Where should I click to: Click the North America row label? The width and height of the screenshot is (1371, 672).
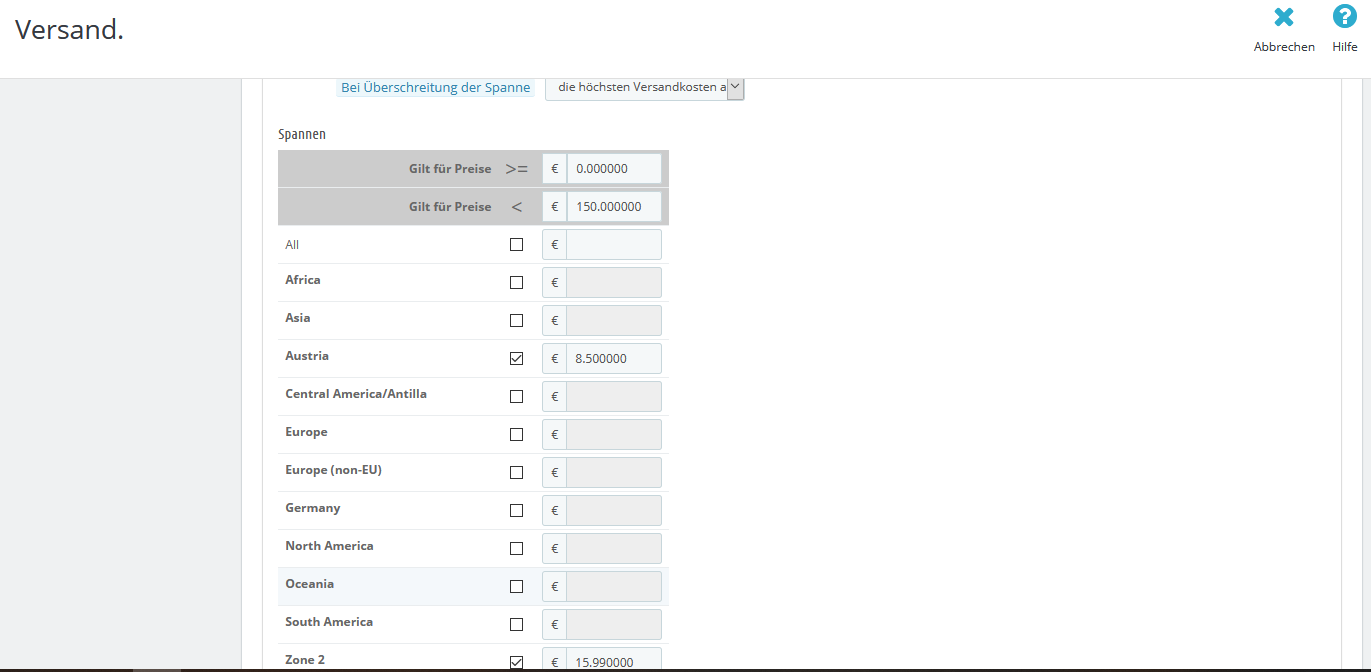[x=329, y=546]
